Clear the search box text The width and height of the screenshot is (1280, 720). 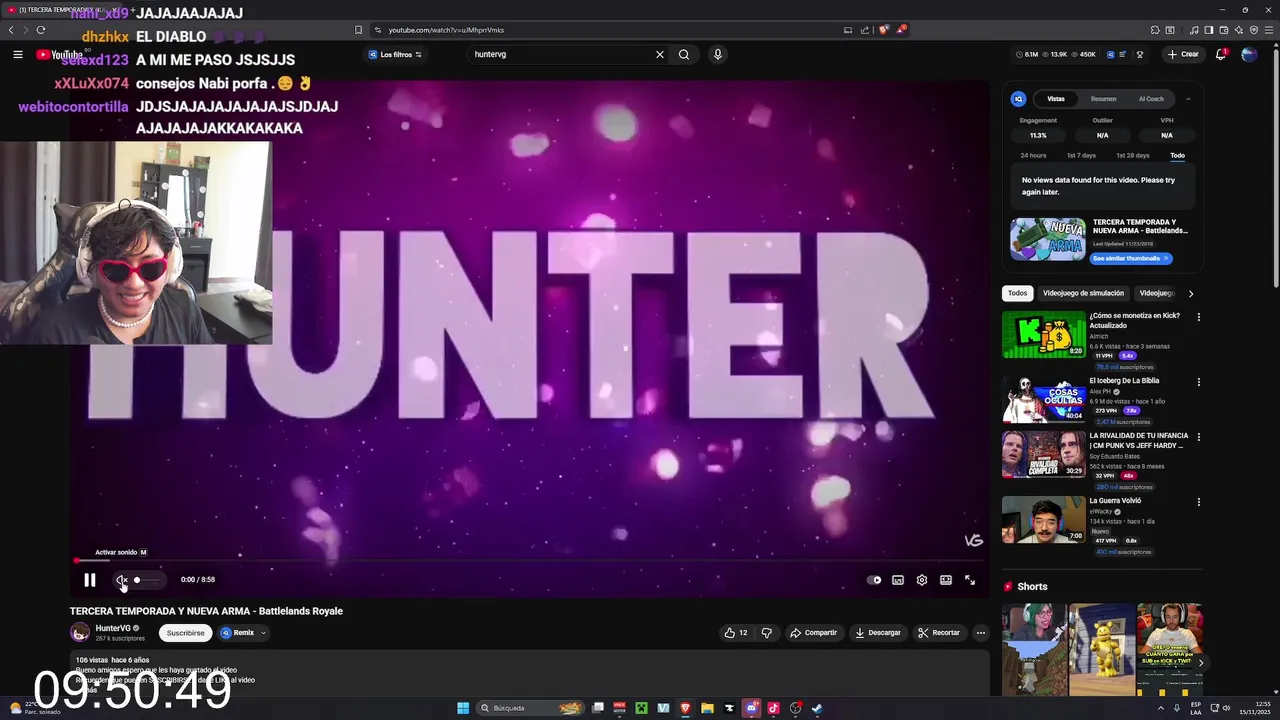(x=660, y=54)
